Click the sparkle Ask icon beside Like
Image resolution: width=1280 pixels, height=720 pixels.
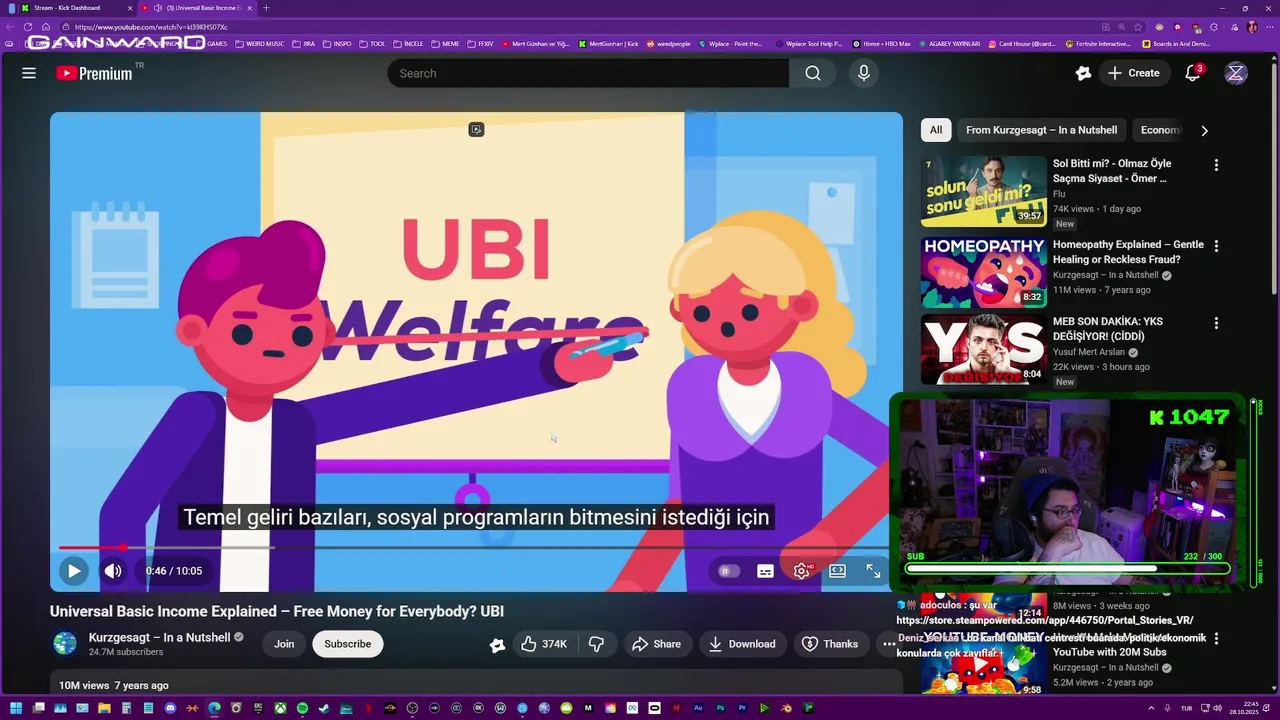point(497,645)
